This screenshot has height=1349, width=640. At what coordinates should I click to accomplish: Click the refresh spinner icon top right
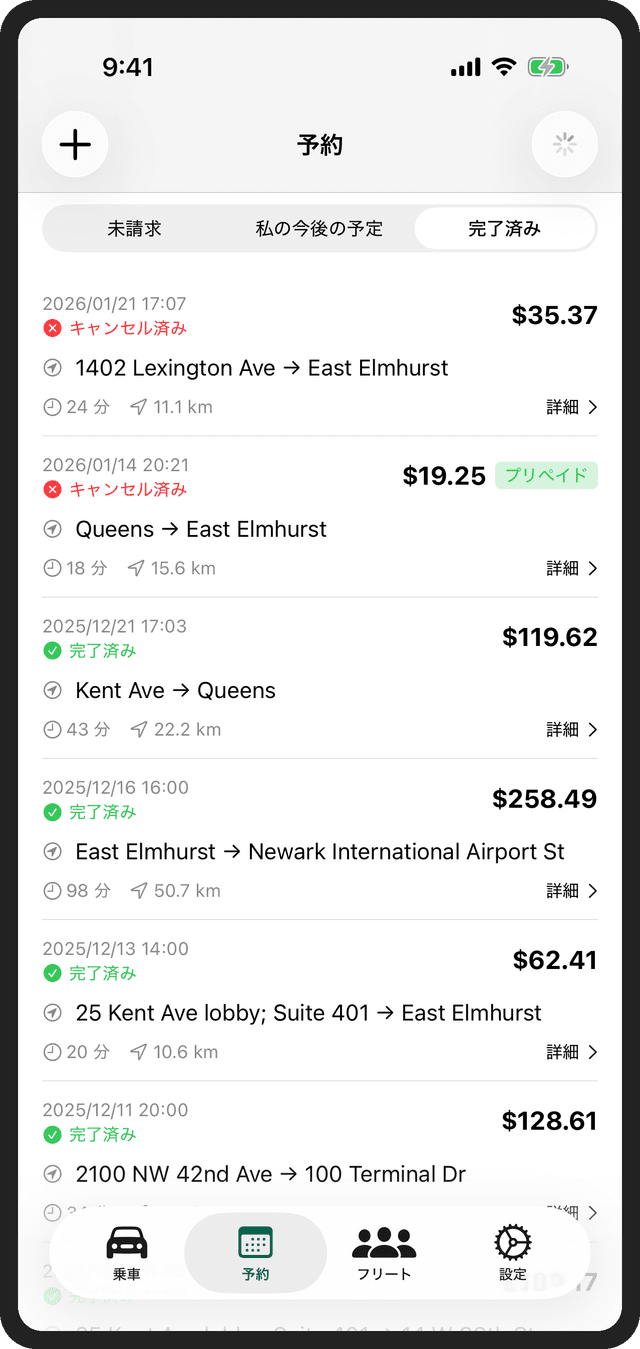[564, 144]
